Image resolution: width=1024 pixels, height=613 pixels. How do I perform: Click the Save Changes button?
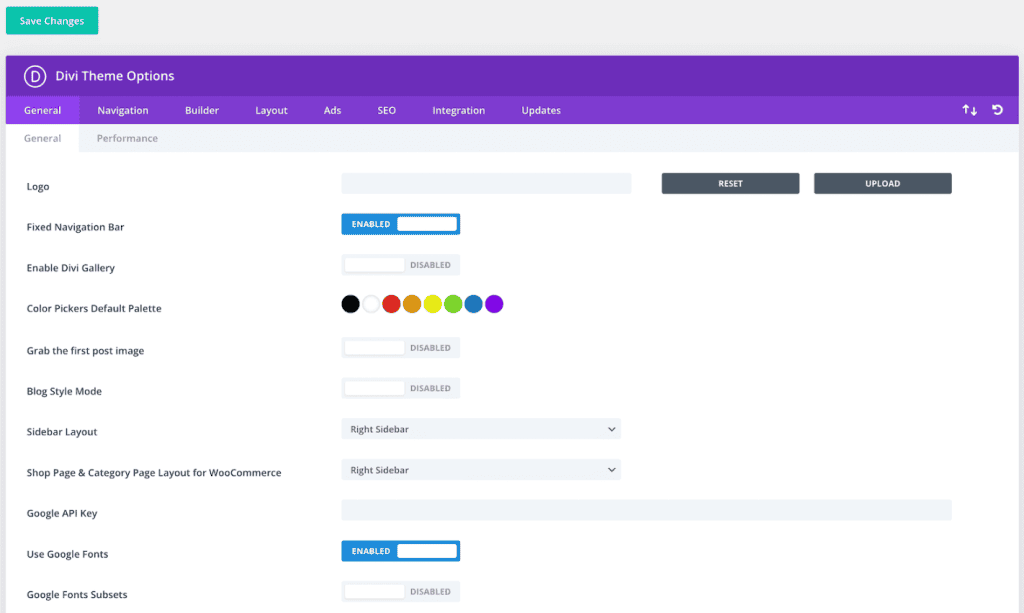[x=52, y=21]
